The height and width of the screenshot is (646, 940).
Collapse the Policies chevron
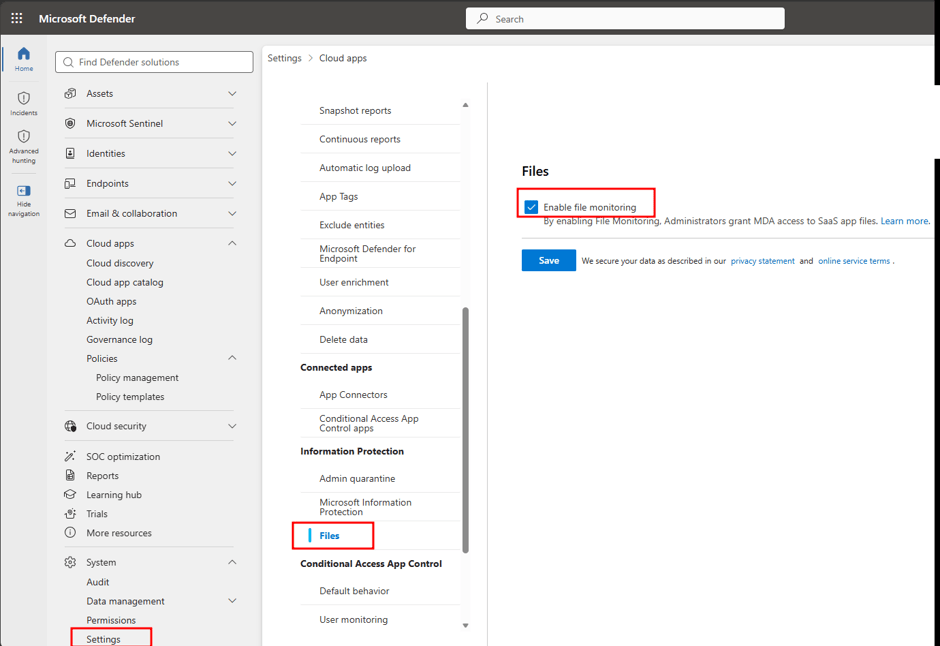pos(232,358)
